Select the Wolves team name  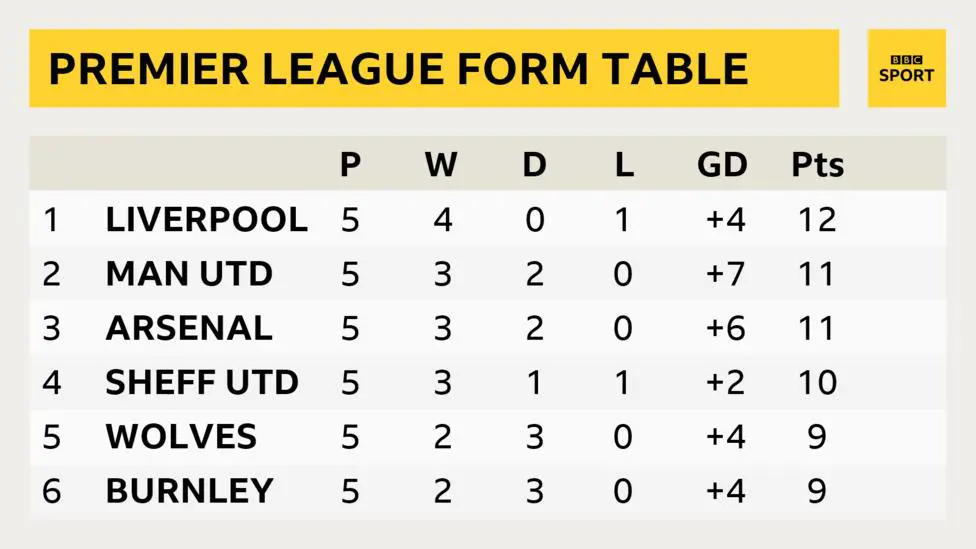pos(181,436)
